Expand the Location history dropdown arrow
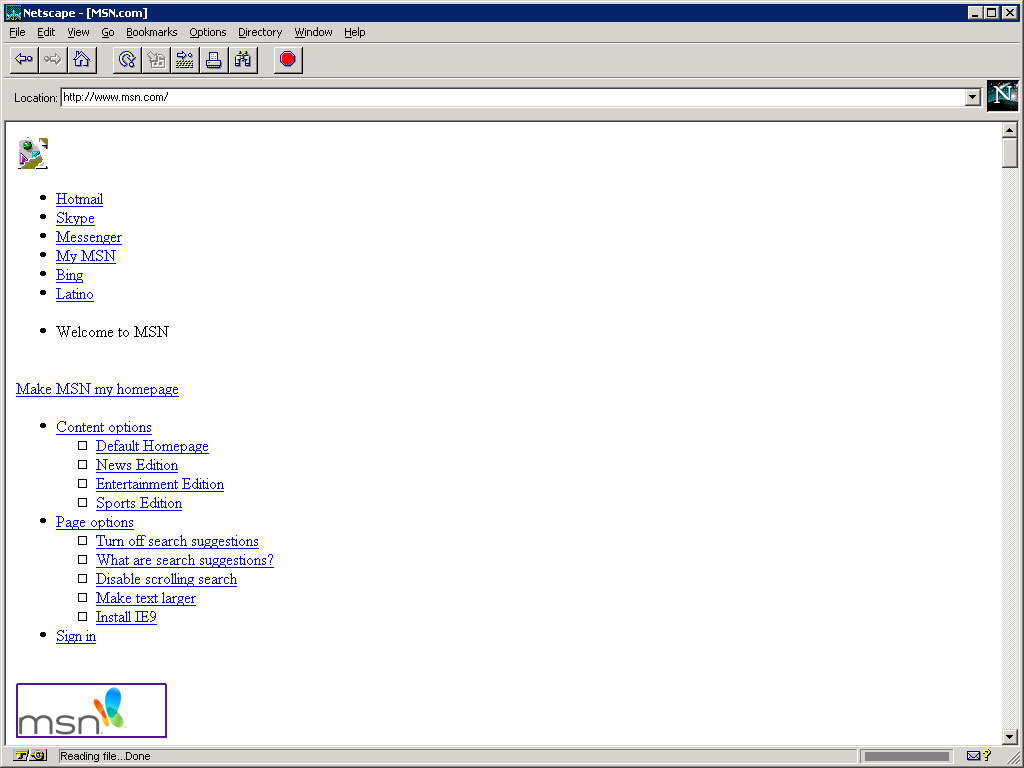This screenshot has width=1024, height=768. (972, 97)
